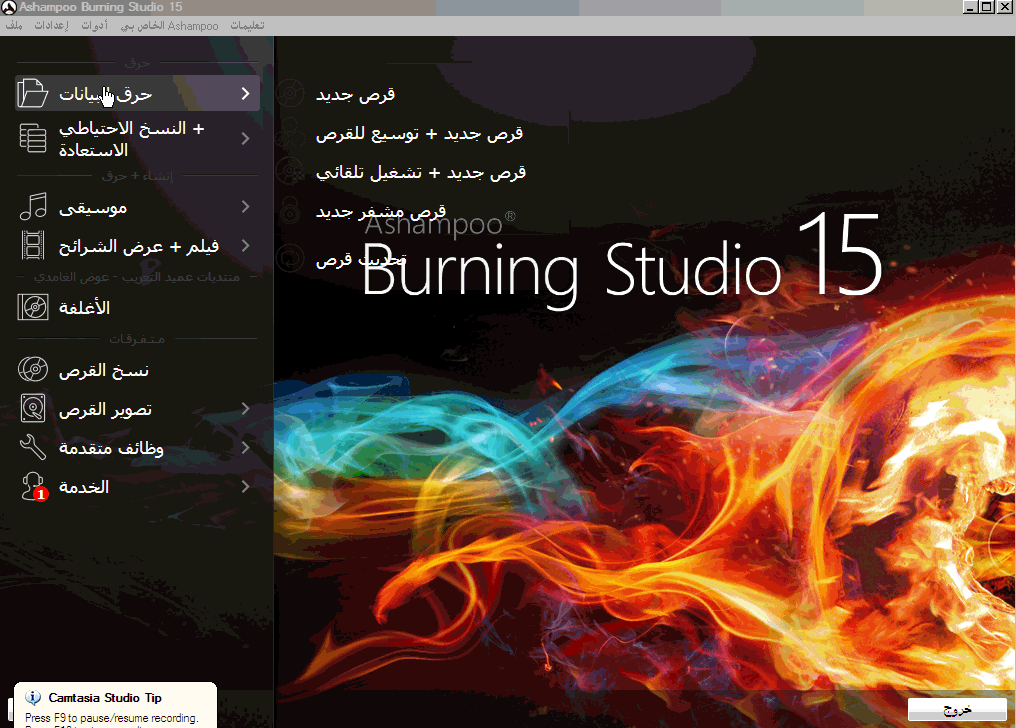Expand the chevron beside موسيقى
Viewport: 1016px width, 728px height.
pos(245,208)
